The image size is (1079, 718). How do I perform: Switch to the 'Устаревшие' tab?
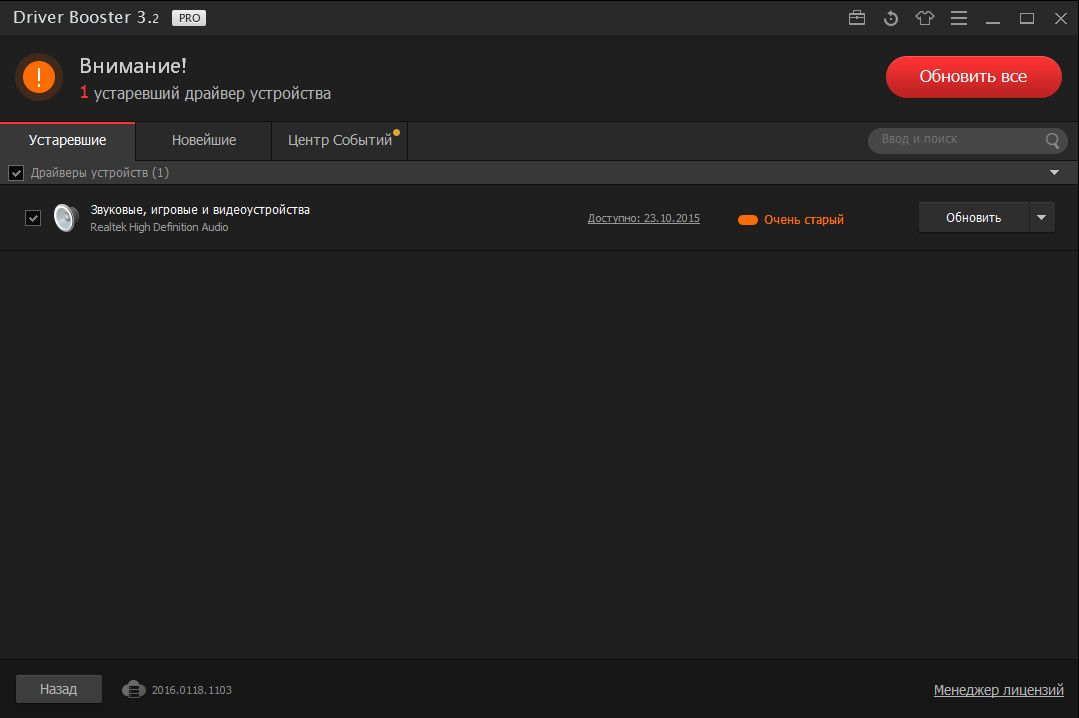[67, 140]
